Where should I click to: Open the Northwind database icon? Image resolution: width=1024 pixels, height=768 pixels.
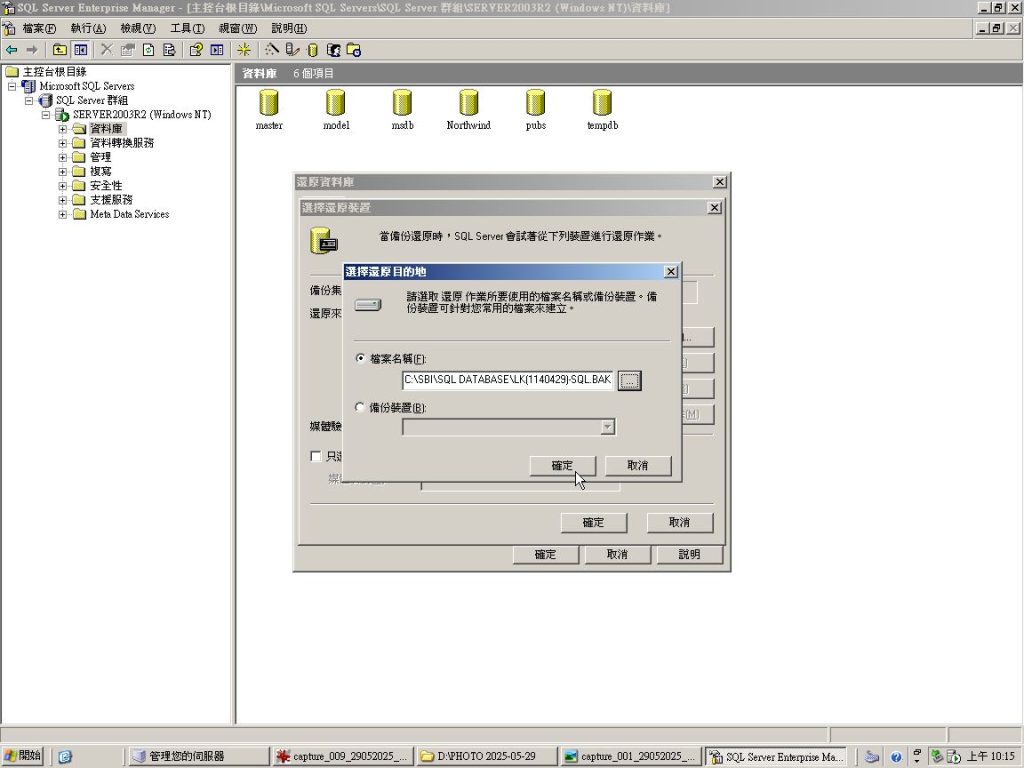468,103
